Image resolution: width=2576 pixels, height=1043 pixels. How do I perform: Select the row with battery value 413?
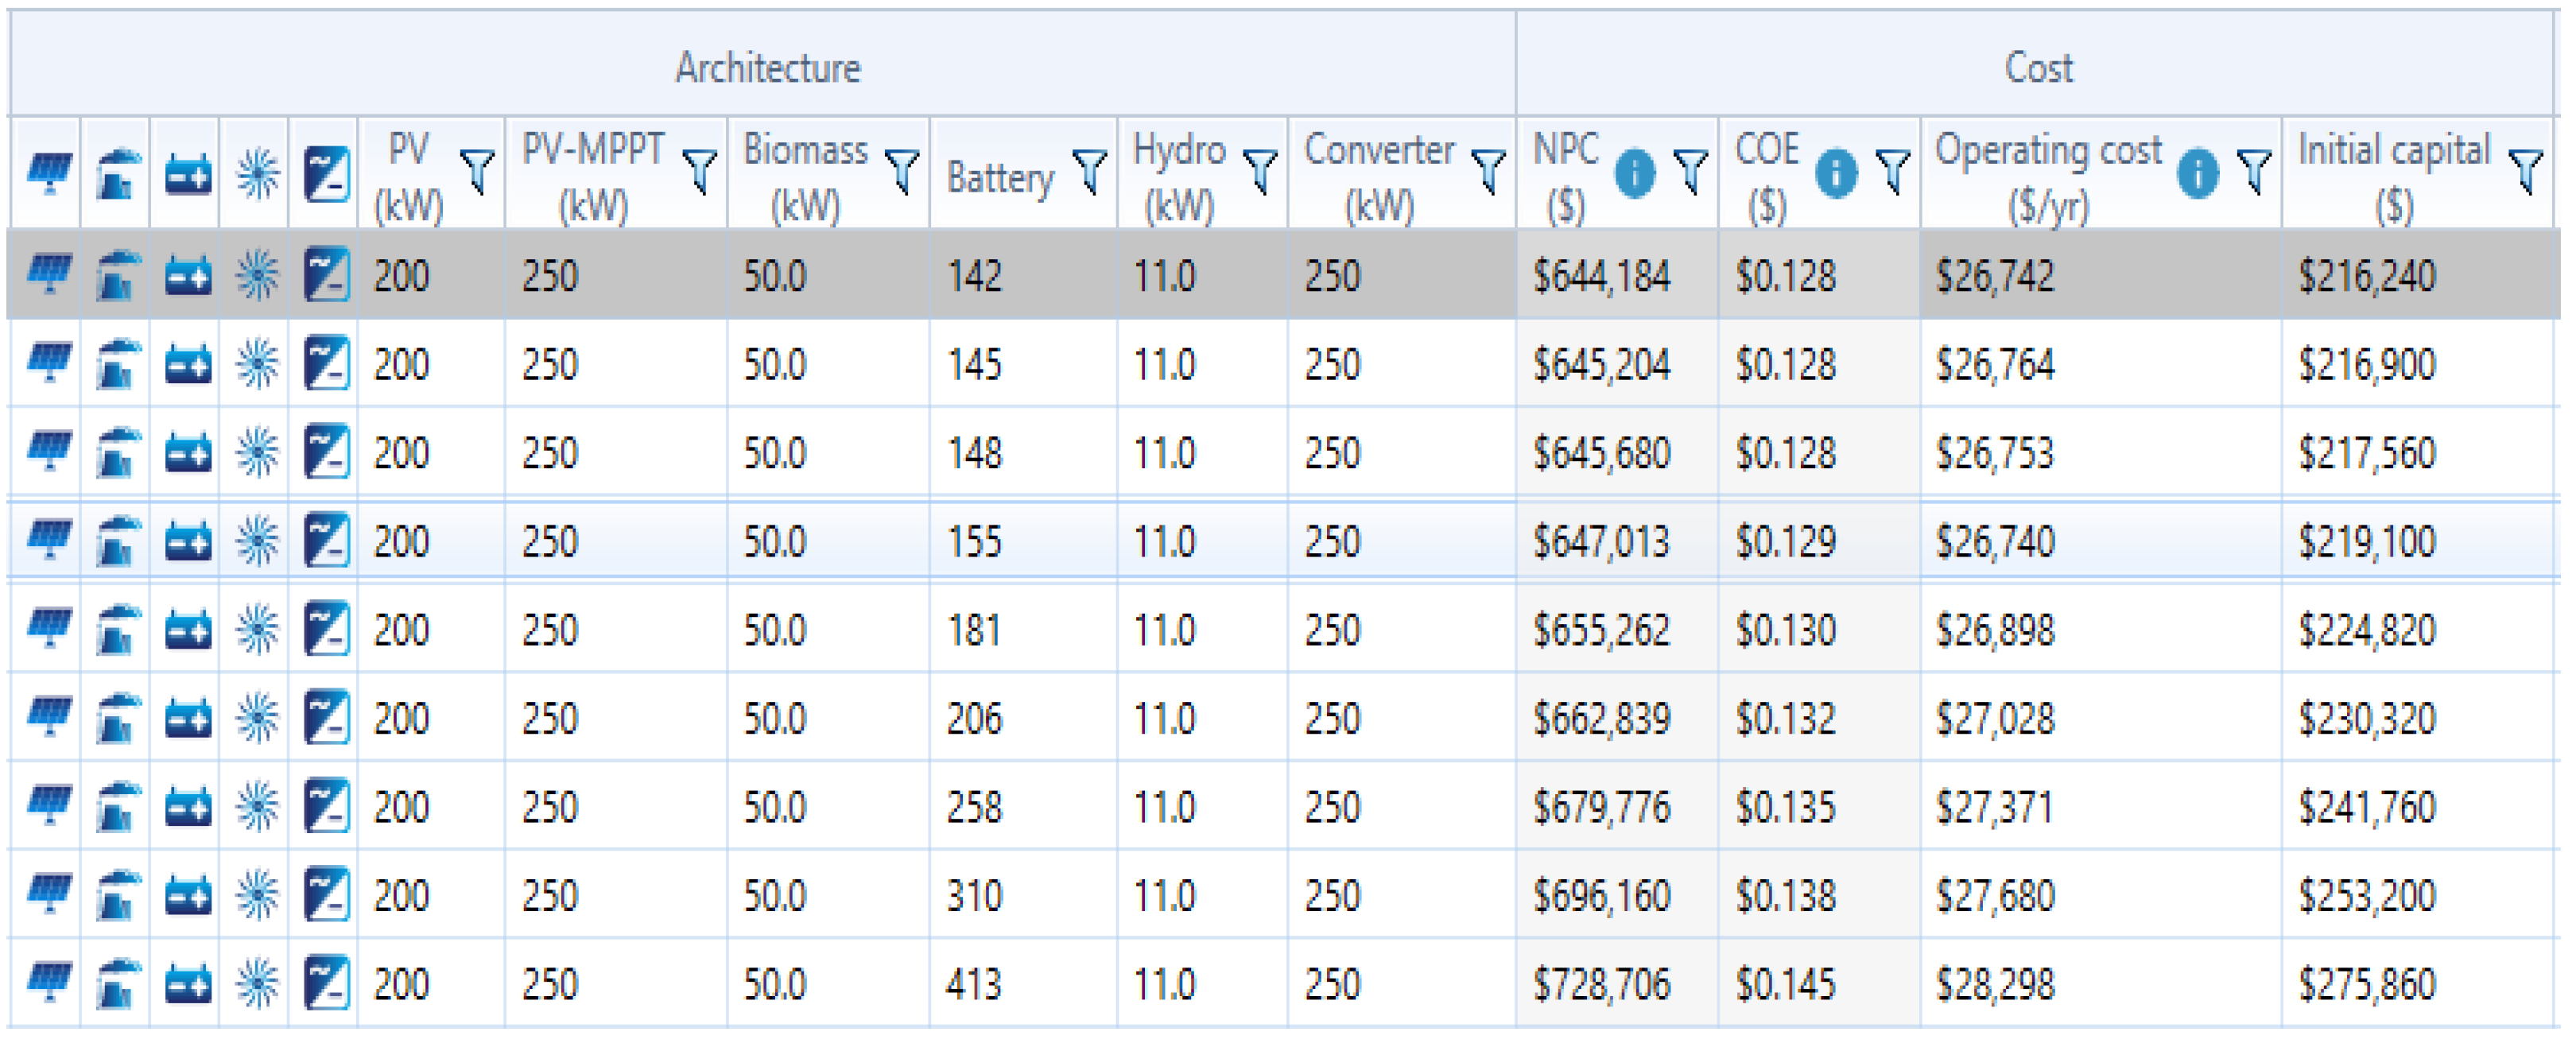(x=973, y=984)
